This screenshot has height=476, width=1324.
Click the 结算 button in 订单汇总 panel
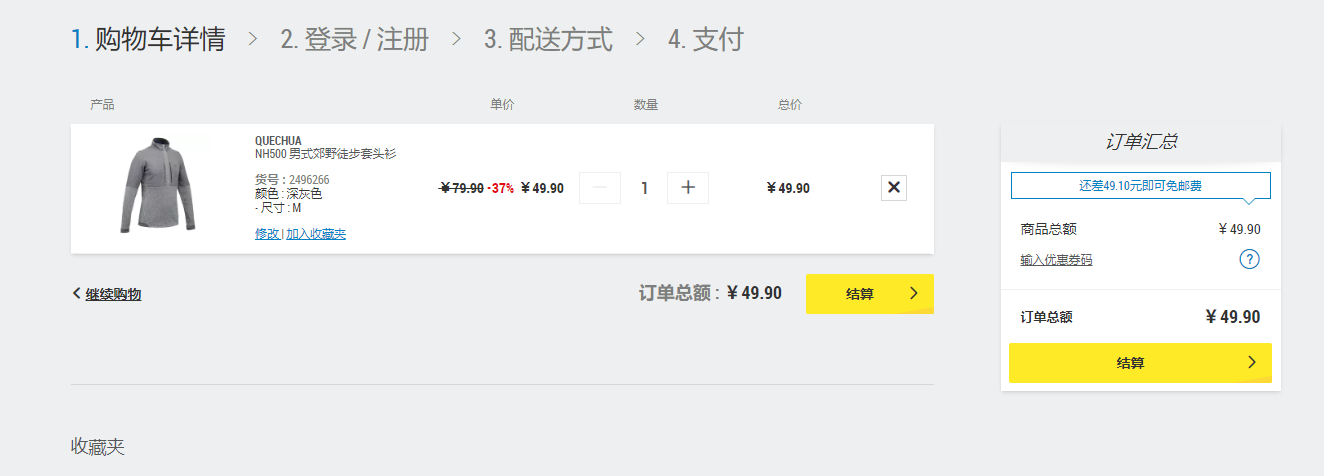point(1140,363)
